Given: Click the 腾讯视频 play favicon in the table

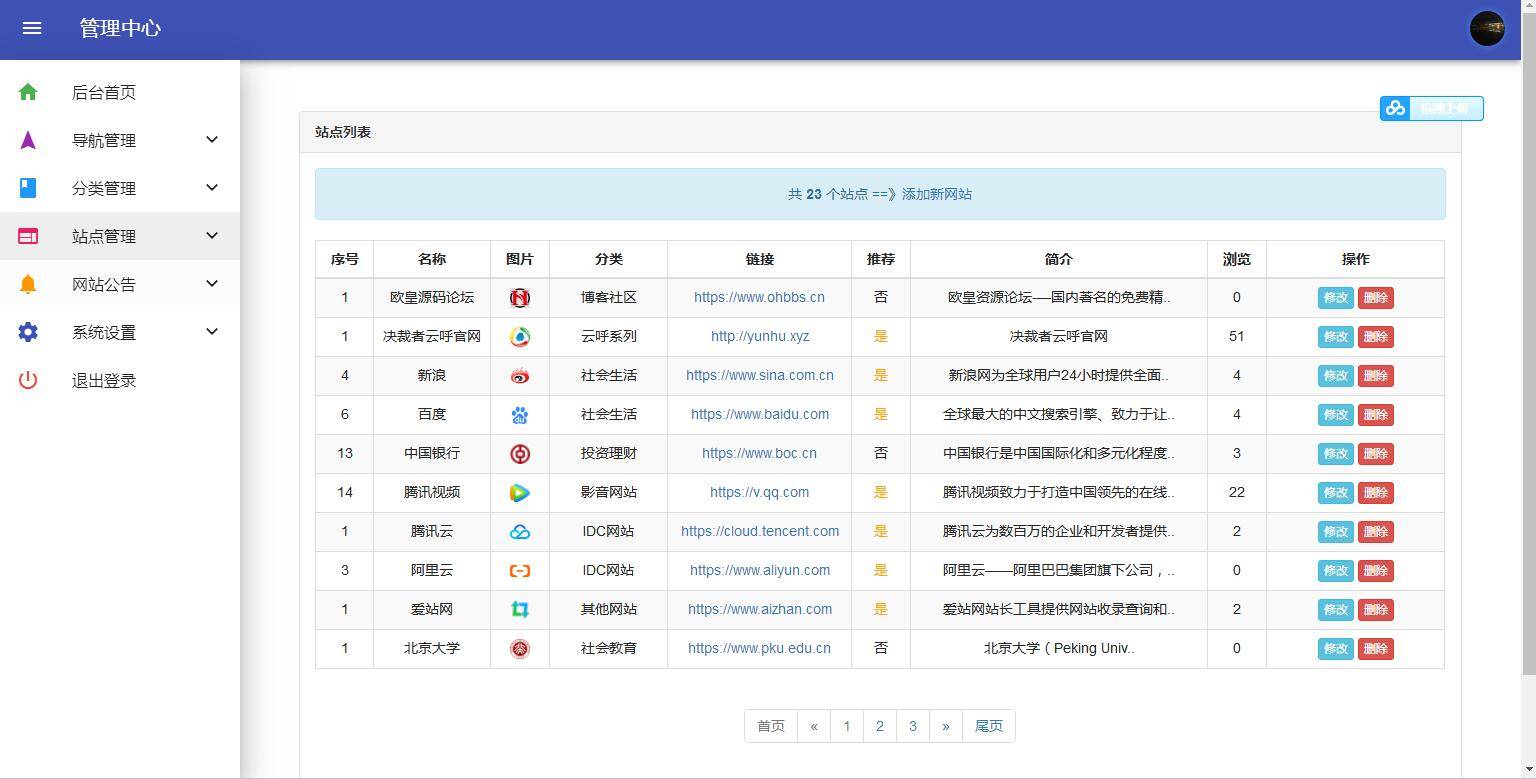Looking at the screenshot, I should point(520,492).
